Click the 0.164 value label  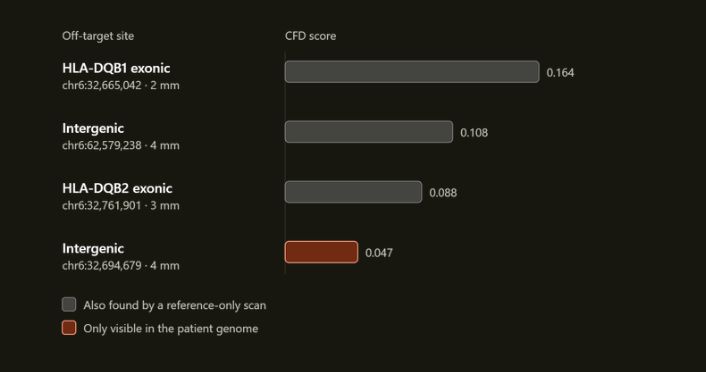pyautogui.click(x=560, y=73)
